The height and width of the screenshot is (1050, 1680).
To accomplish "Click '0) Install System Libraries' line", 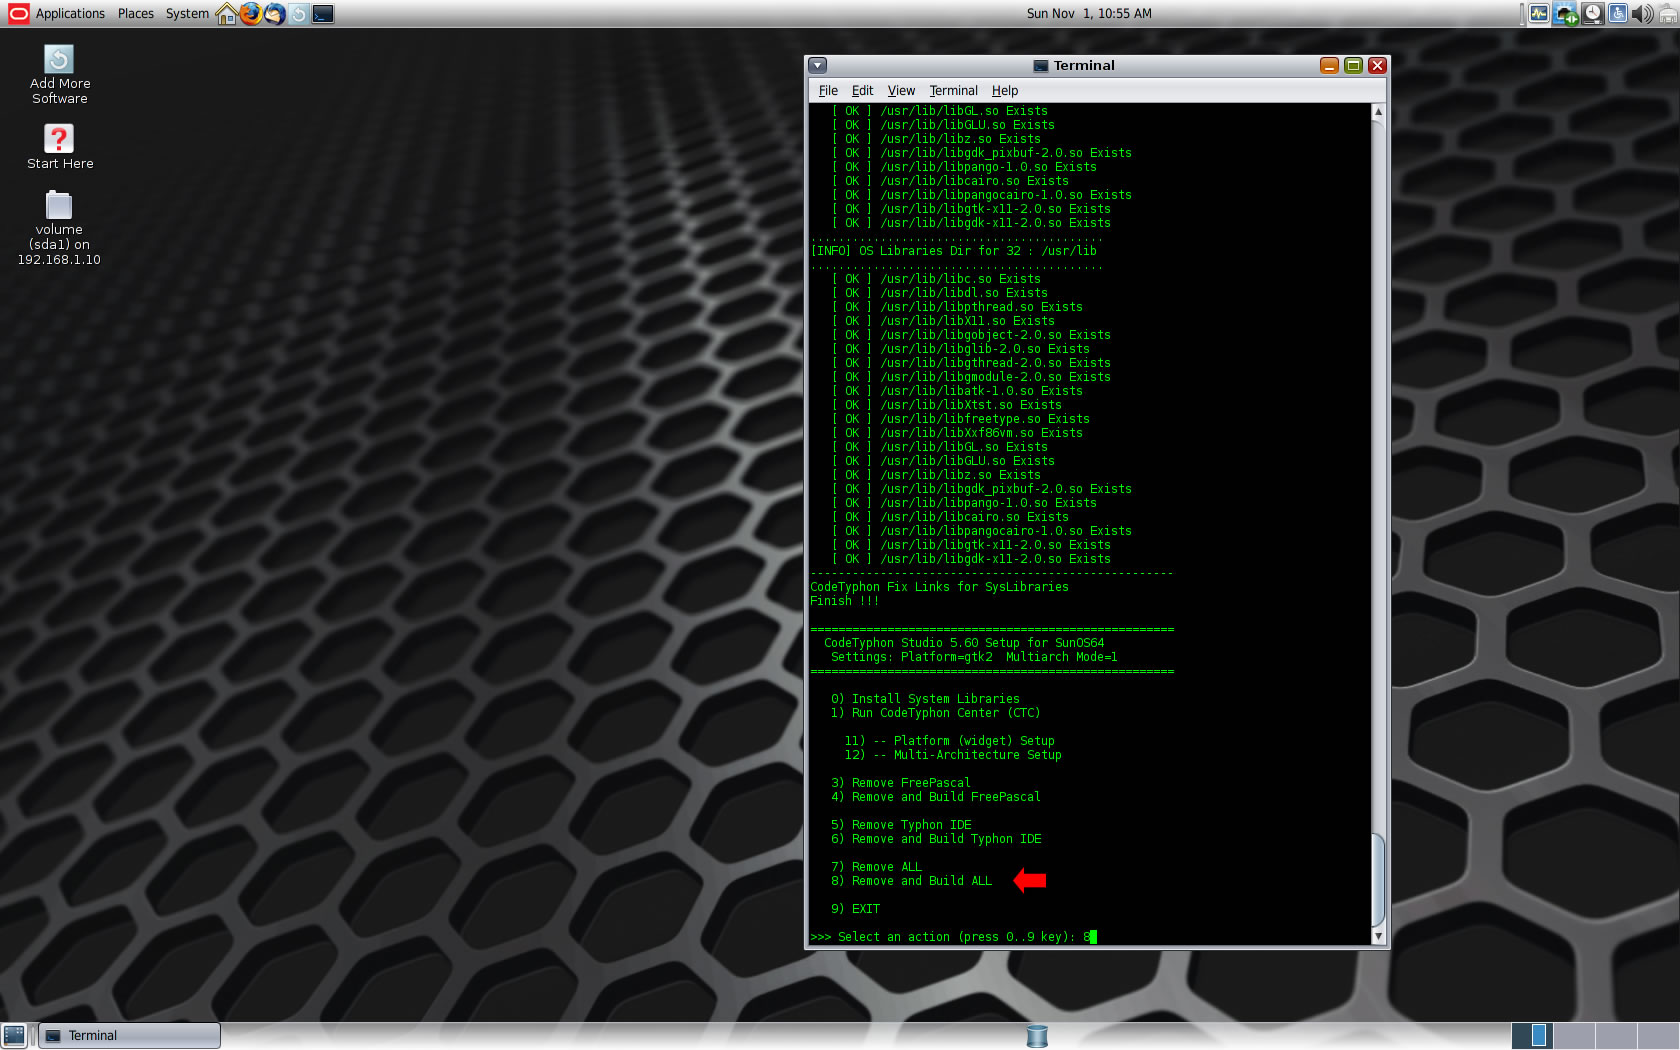I will pyautogui.click(x=925, y=699).
